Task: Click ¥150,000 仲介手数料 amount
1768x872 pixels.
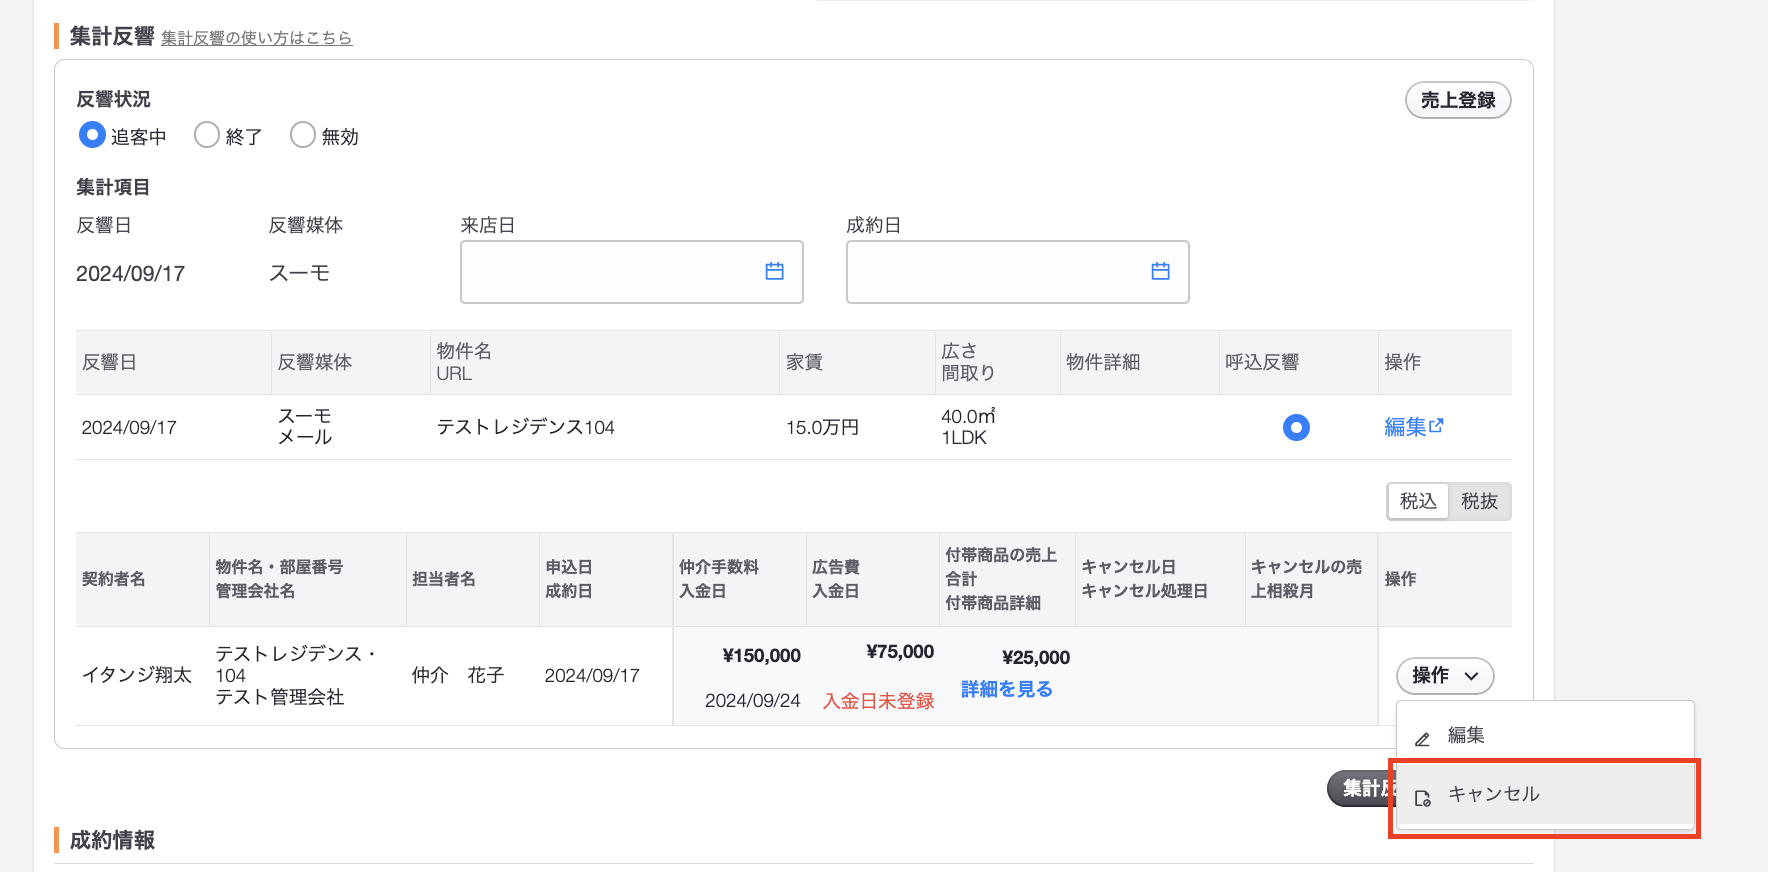Action: 761,656
